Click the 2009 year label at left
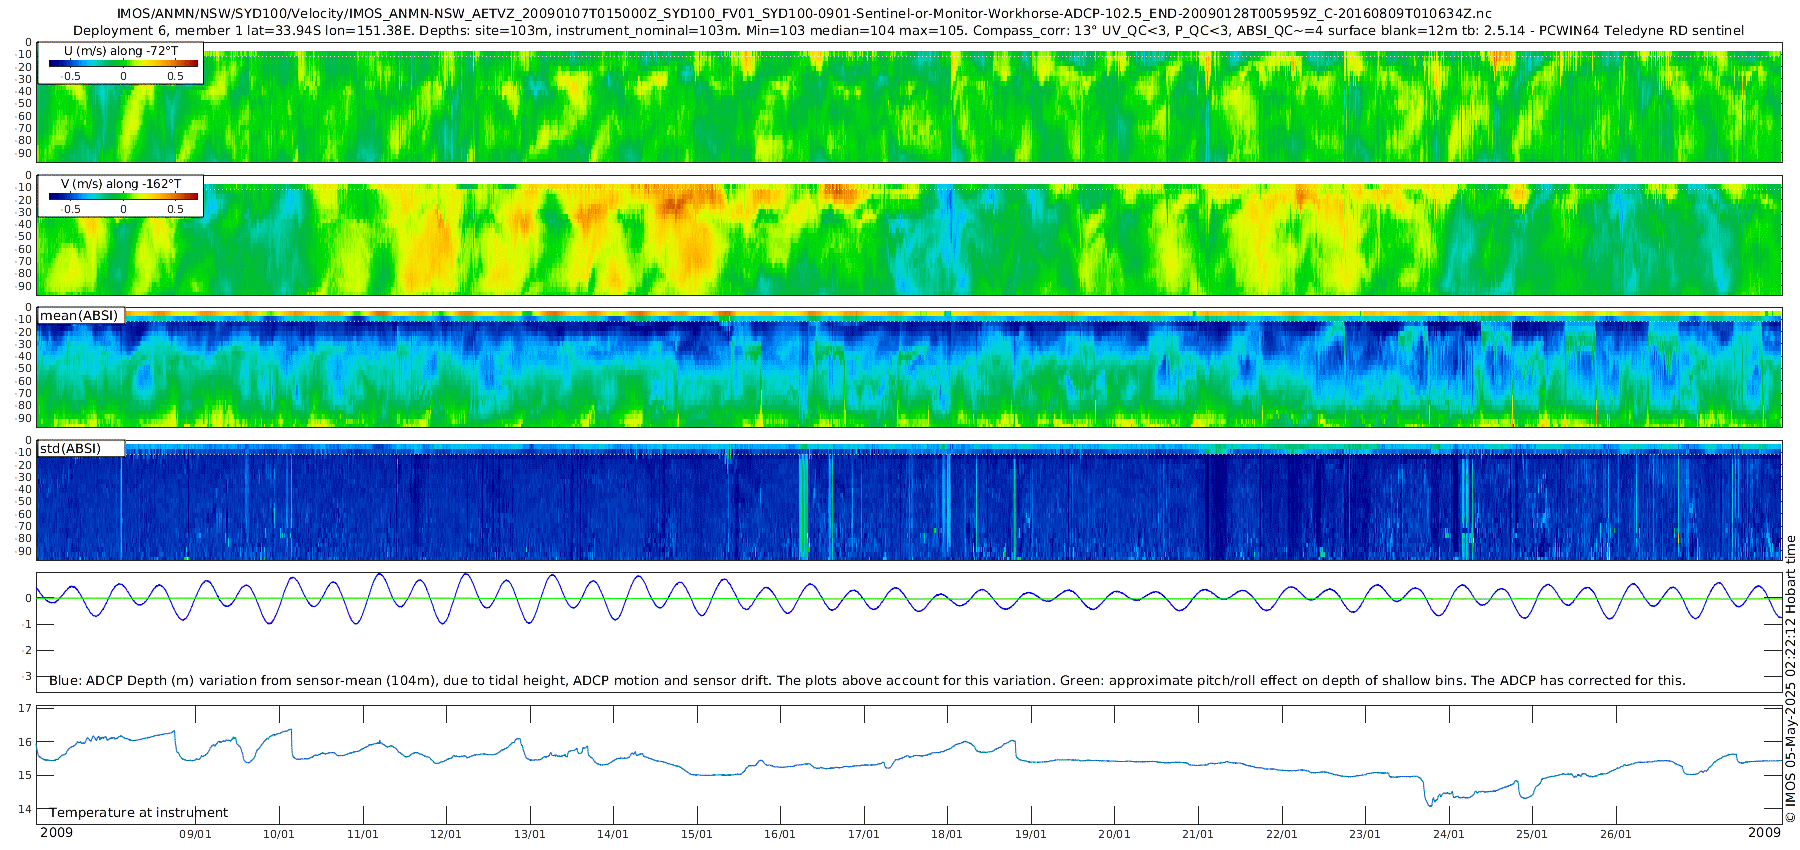 [x=56, y=833]
